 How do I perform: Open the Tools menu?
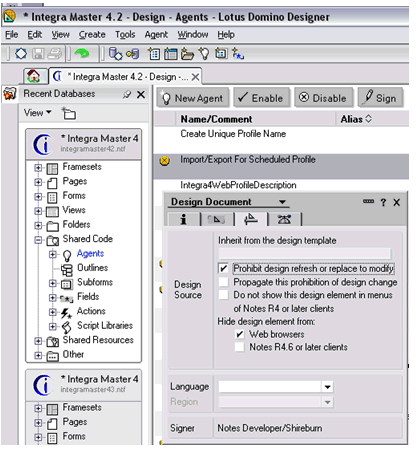coord(125,34)
